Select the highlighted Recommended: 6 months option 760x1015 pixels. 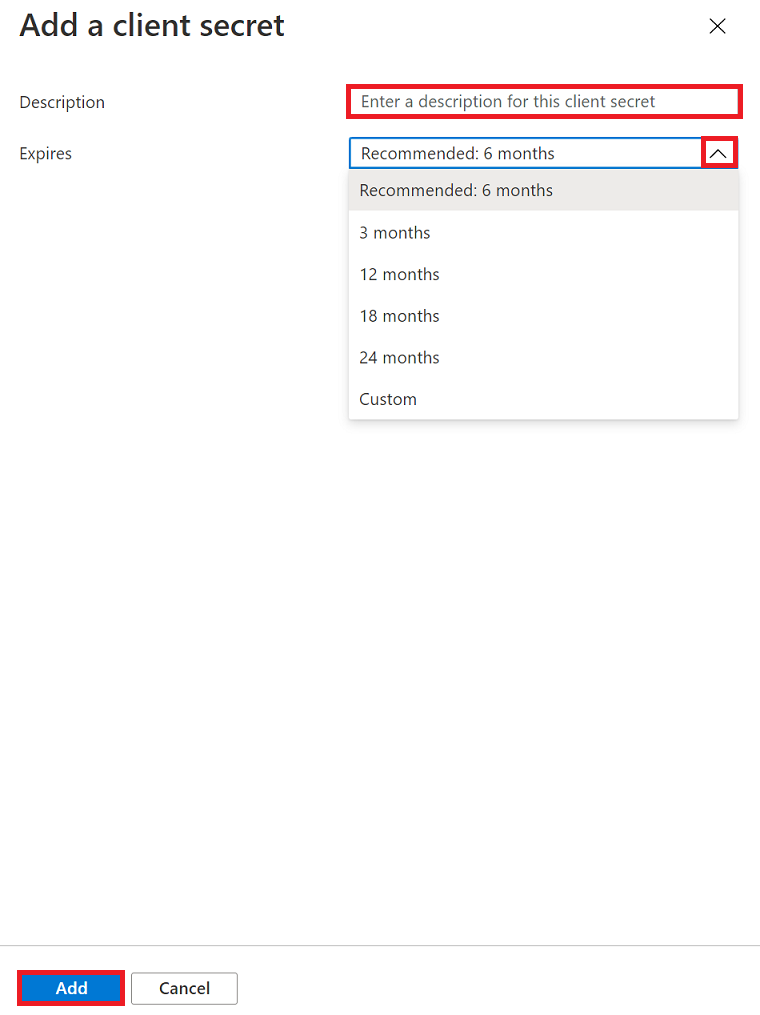click(x=544, y=190)
